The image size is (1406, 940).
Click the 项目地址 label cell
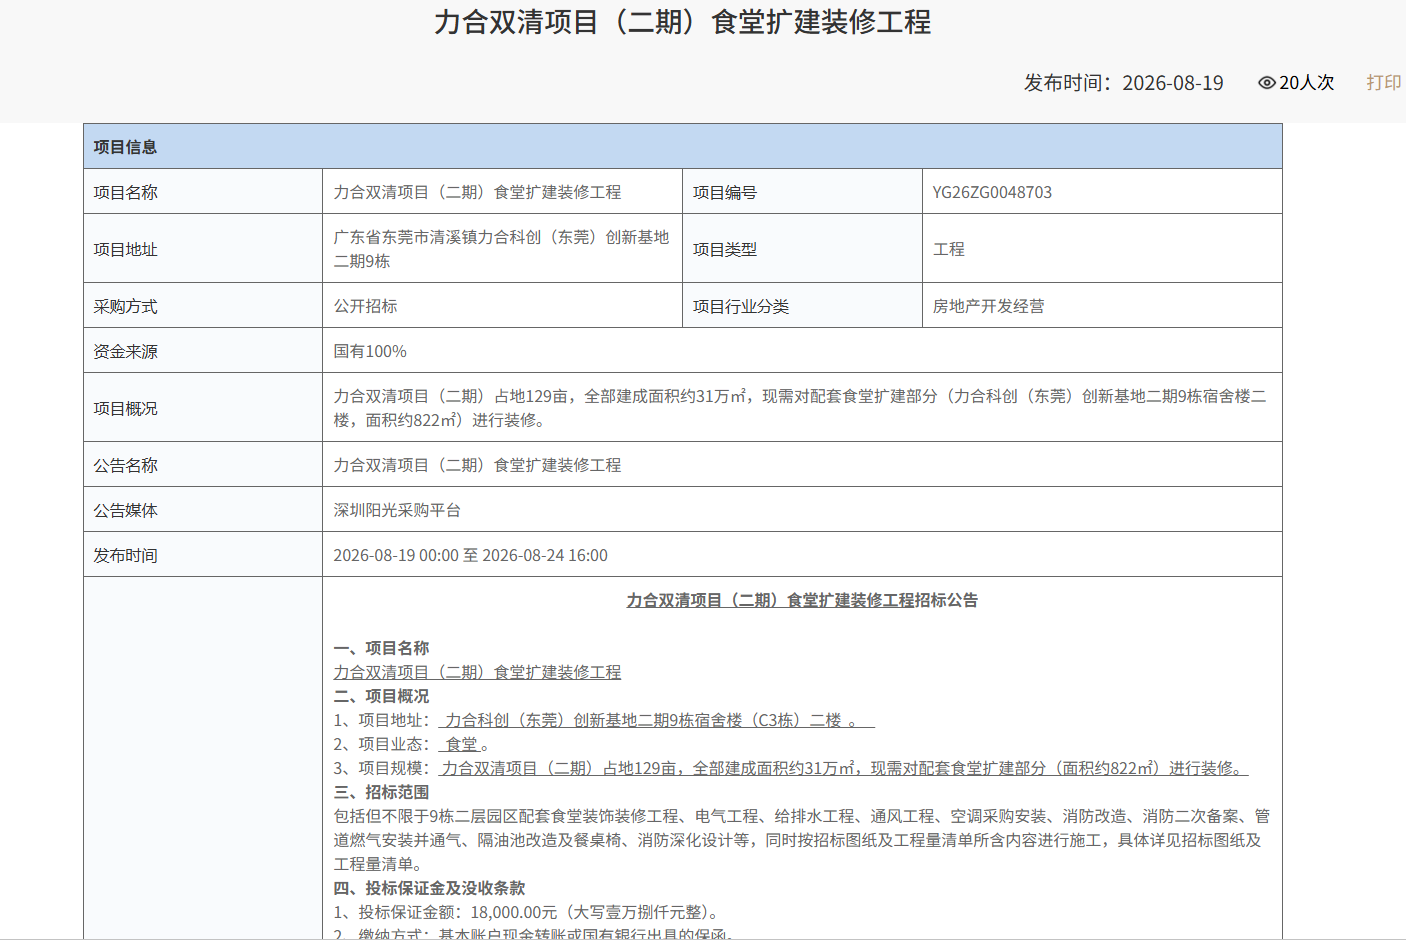click(203, 248)
